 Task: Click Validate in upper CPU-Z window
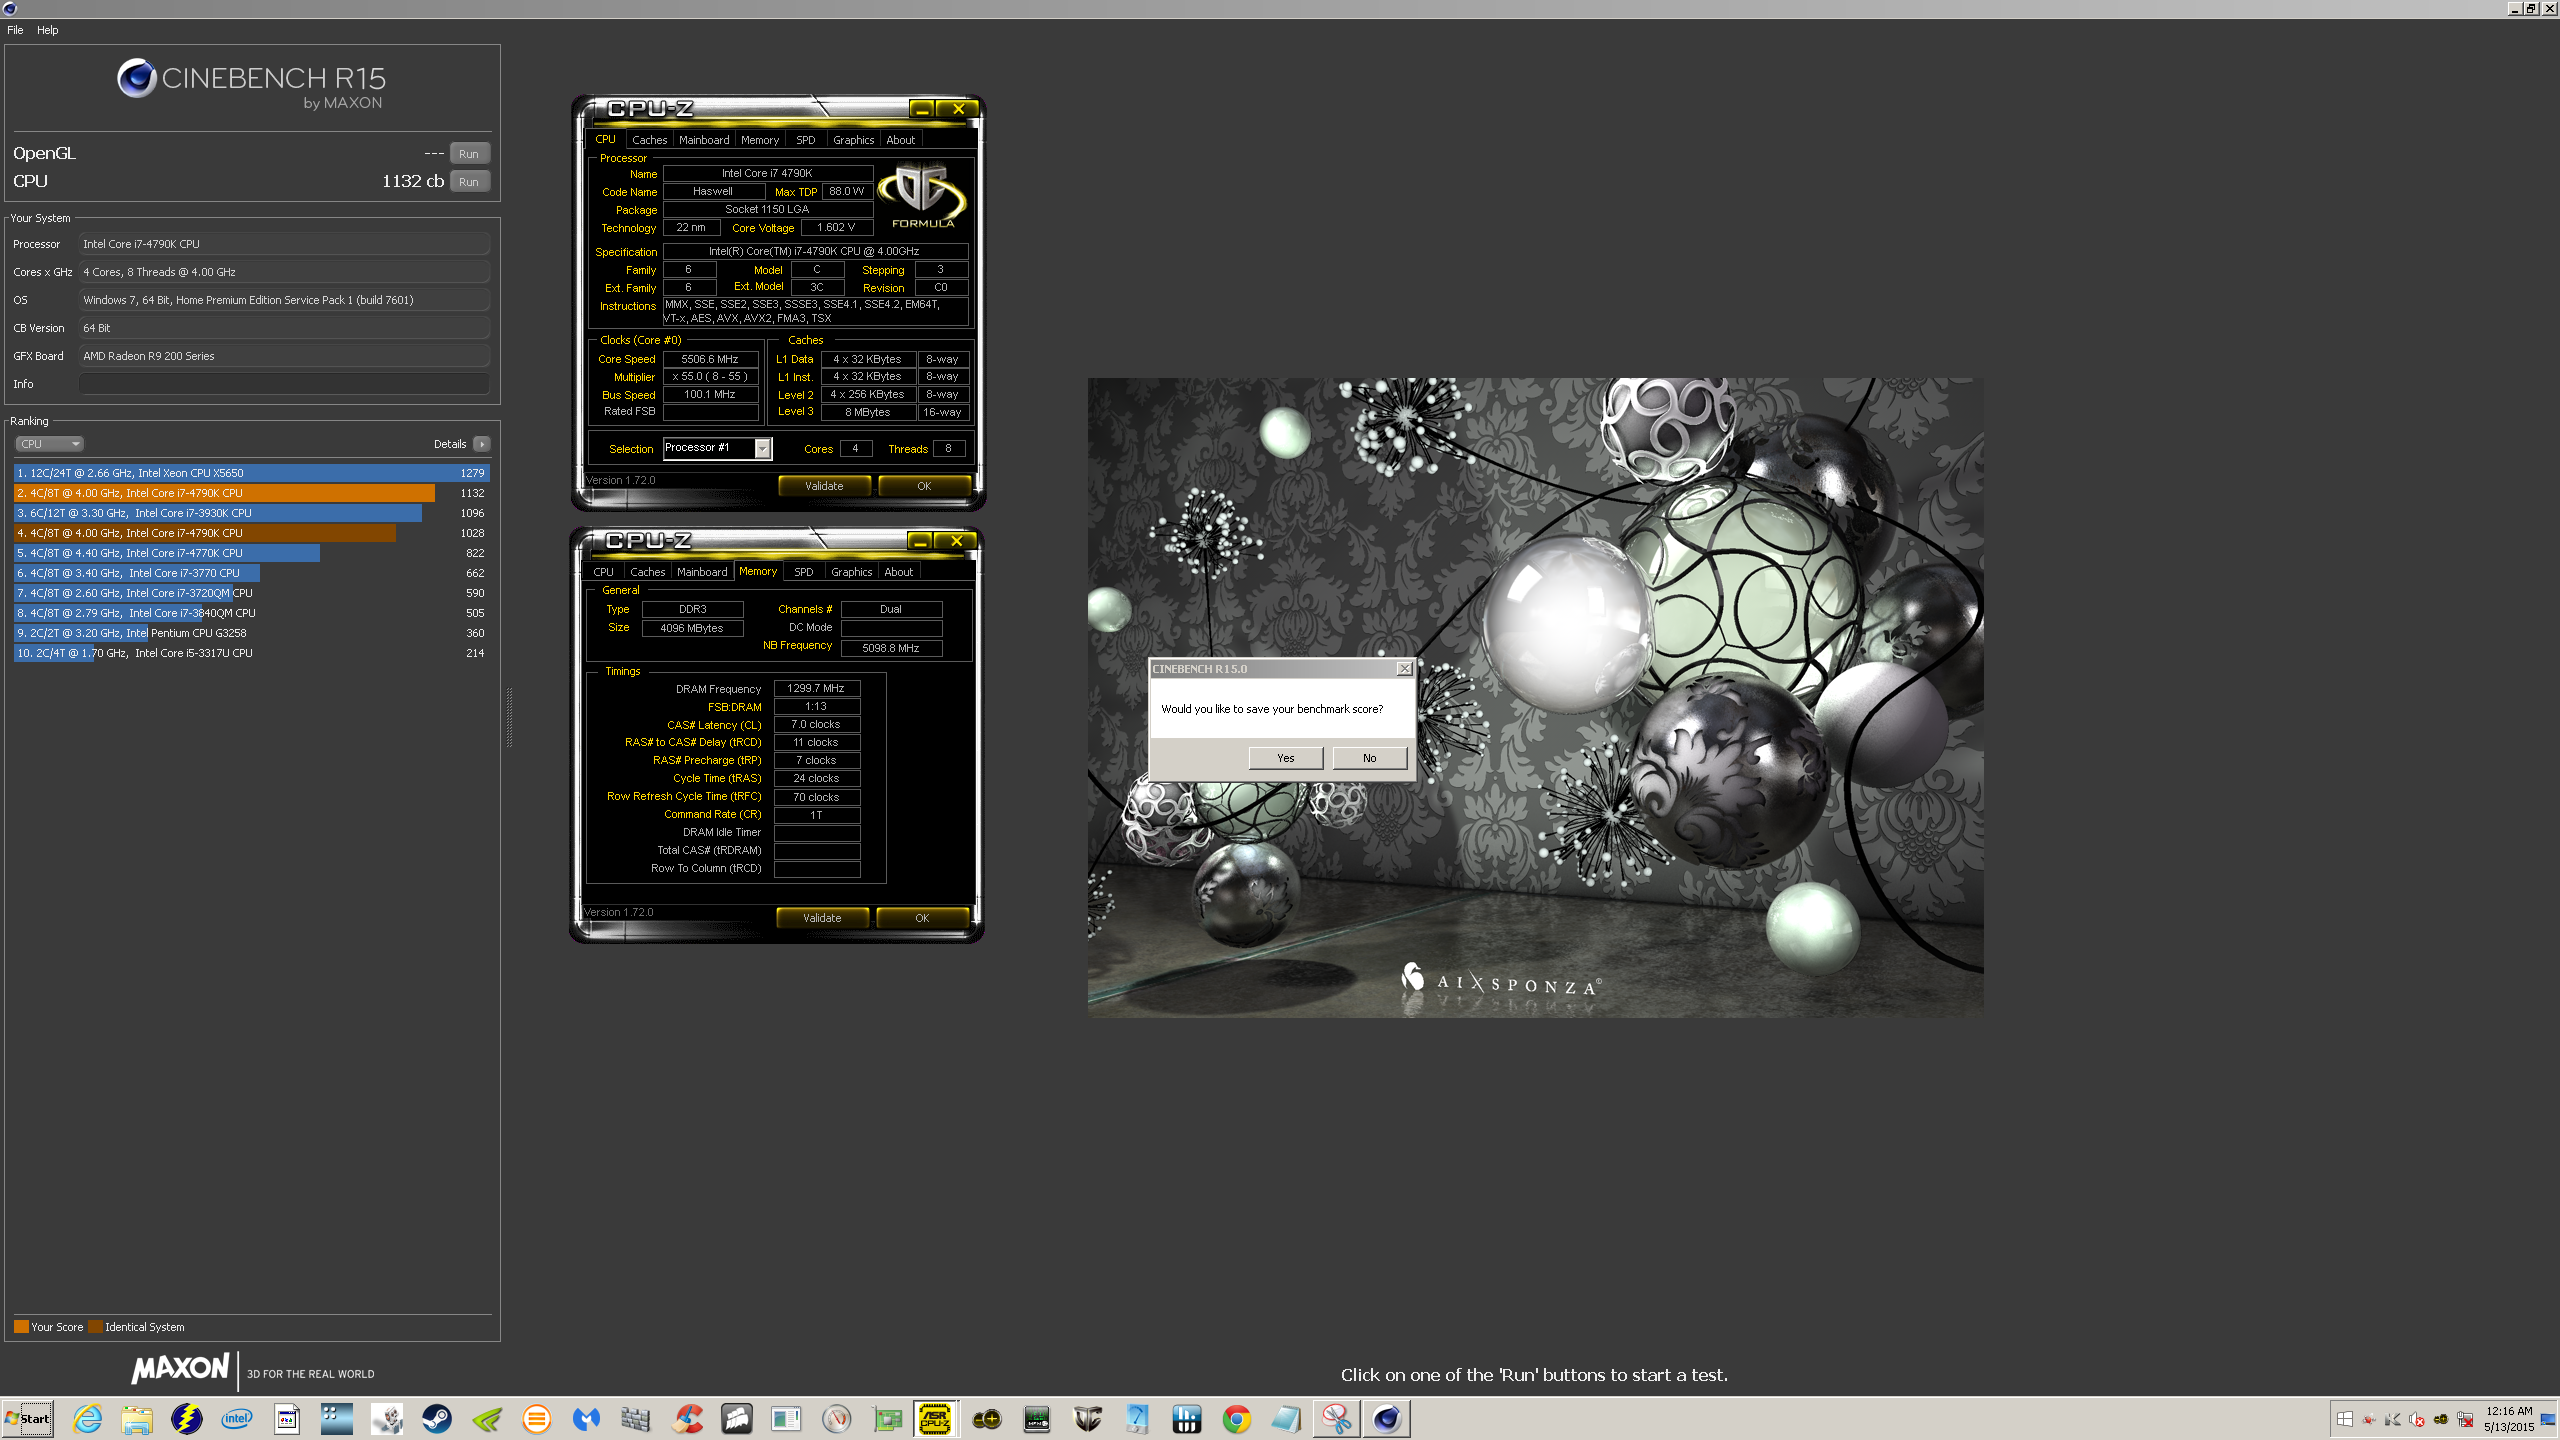tap(824, 486)
